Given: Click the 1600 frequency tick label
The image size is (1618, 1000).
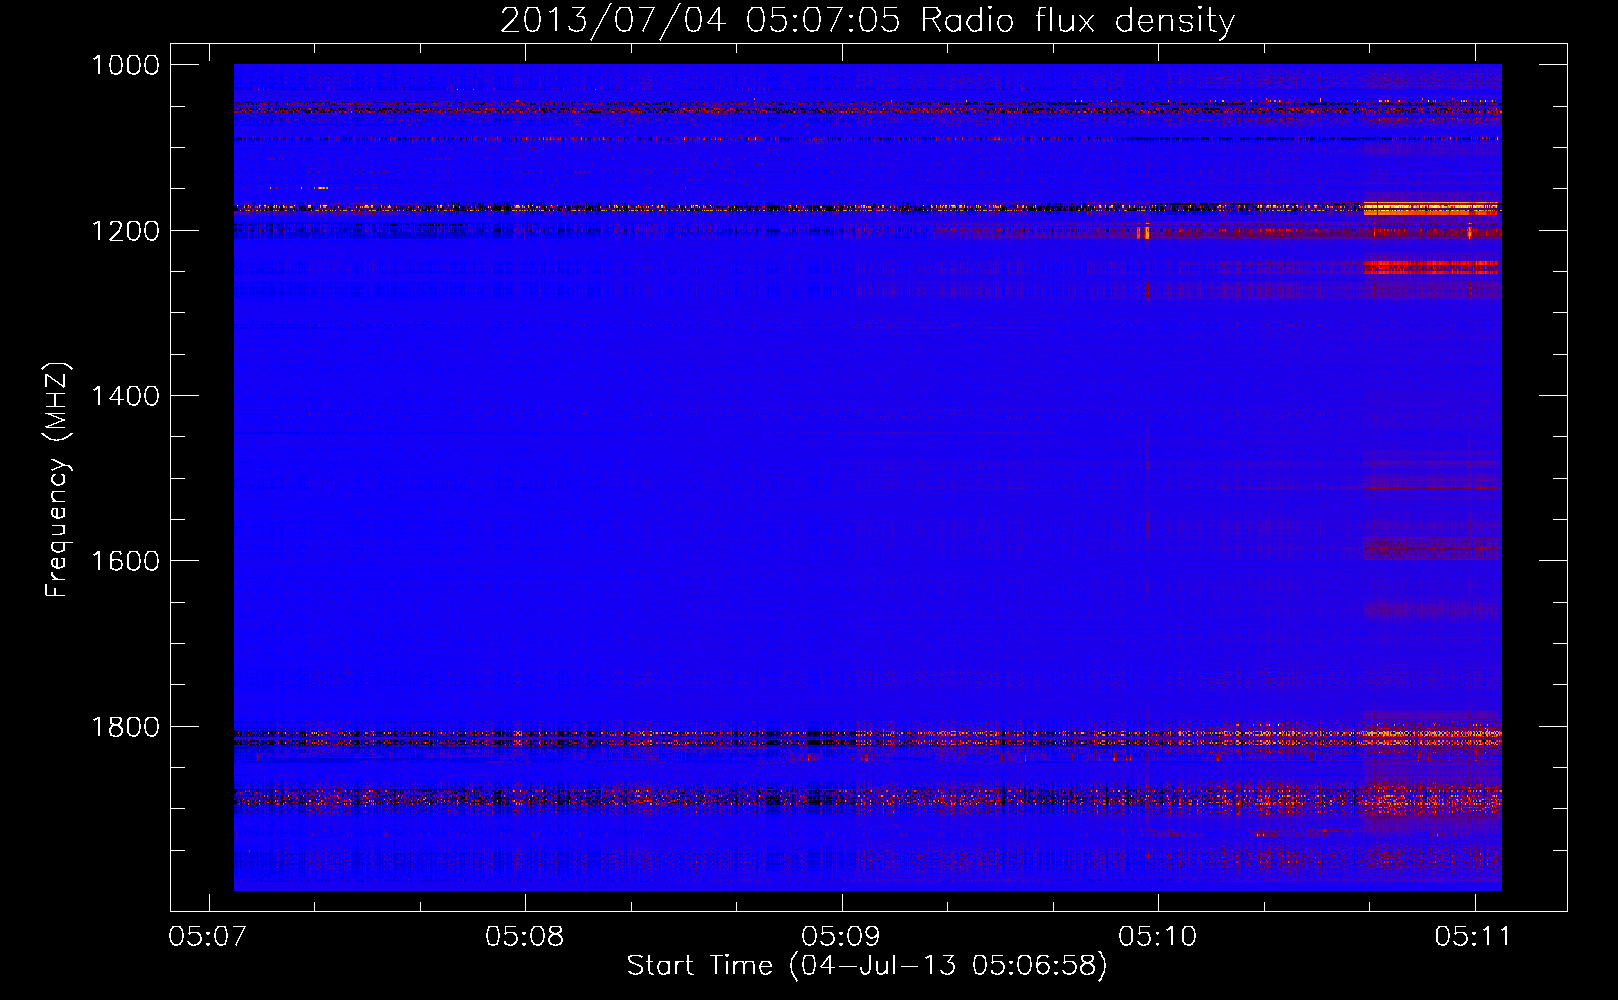Looking at the screenshot, I should coord(125,561).
